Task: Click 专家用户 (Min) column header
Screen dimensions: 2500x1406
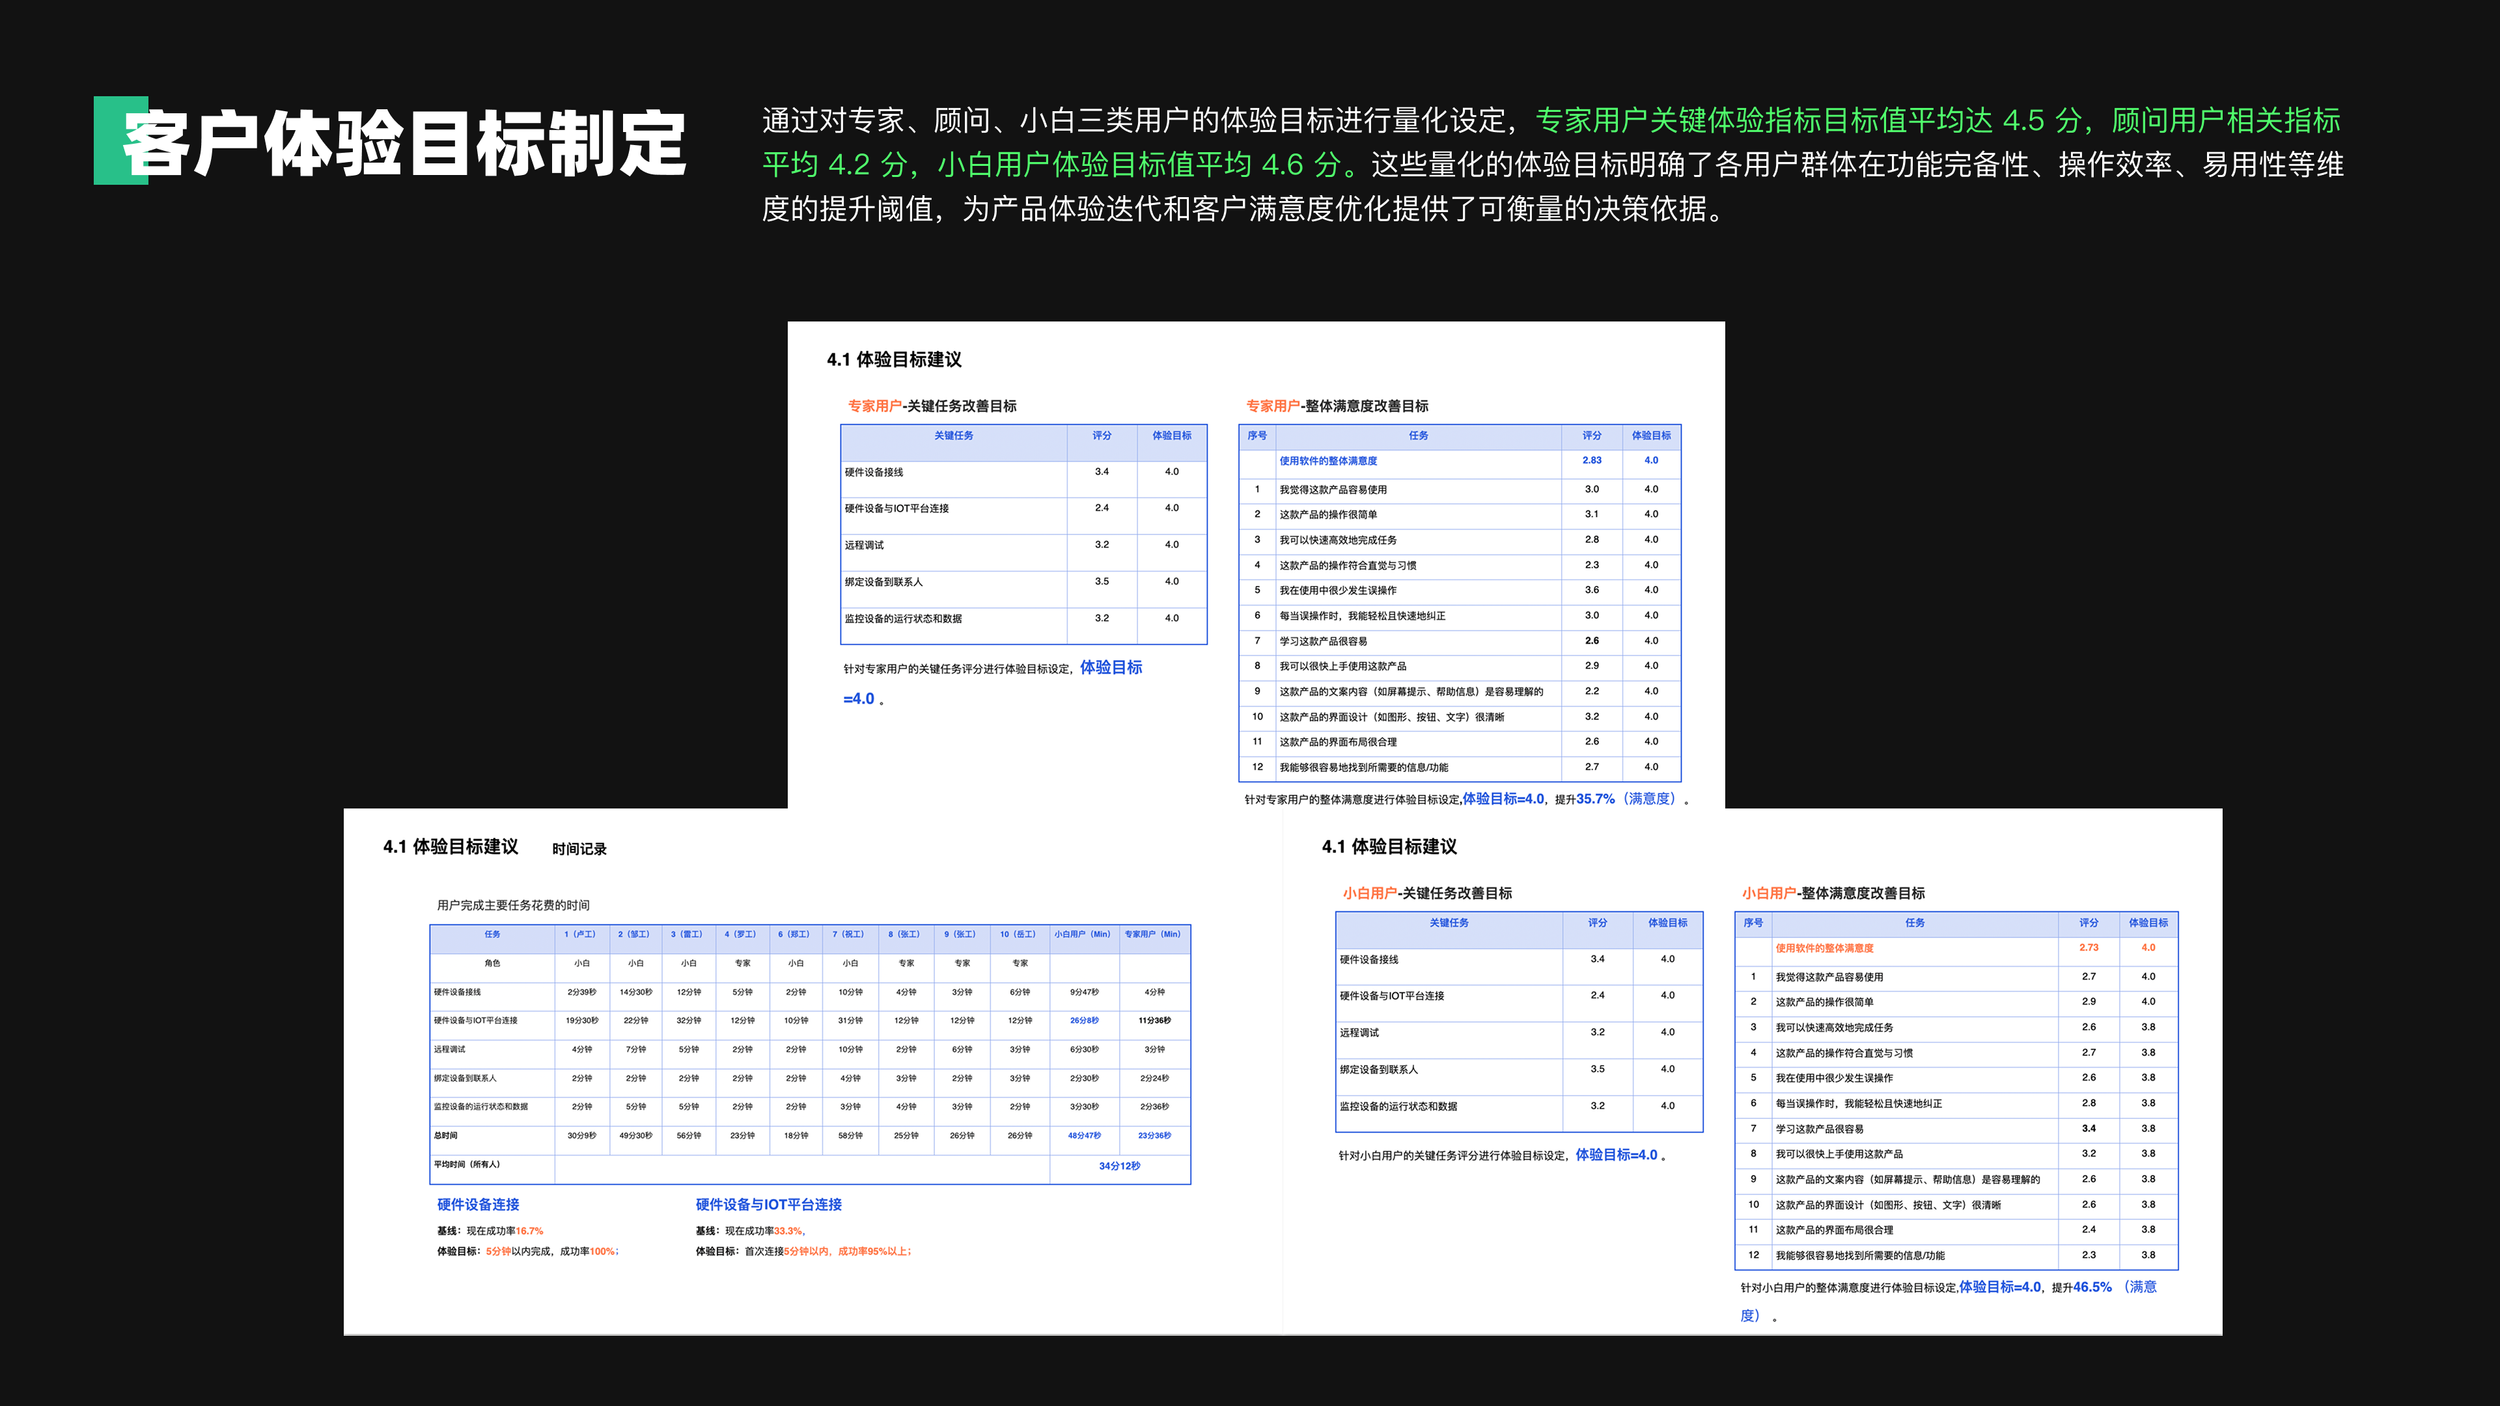Action: point(1153,934)
